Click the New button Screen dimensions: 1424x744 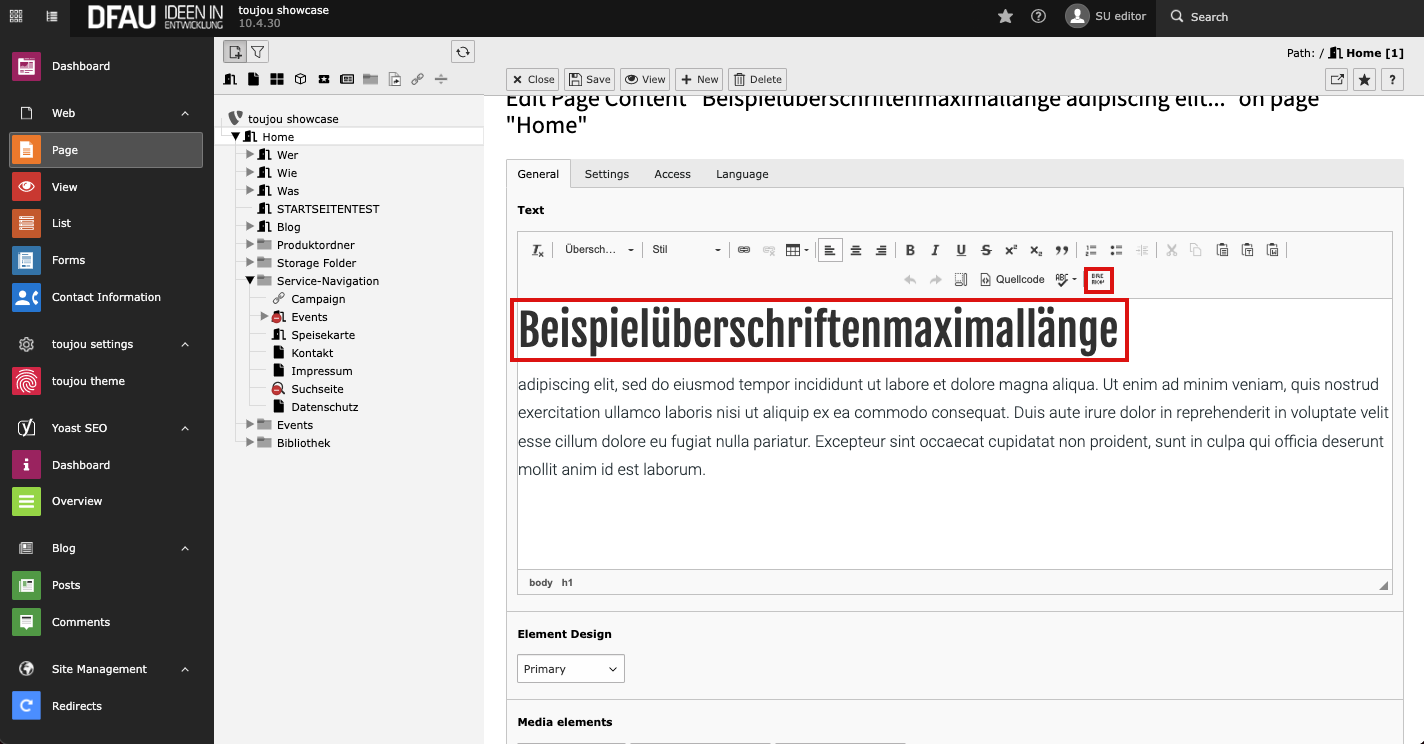pos(699,79)
